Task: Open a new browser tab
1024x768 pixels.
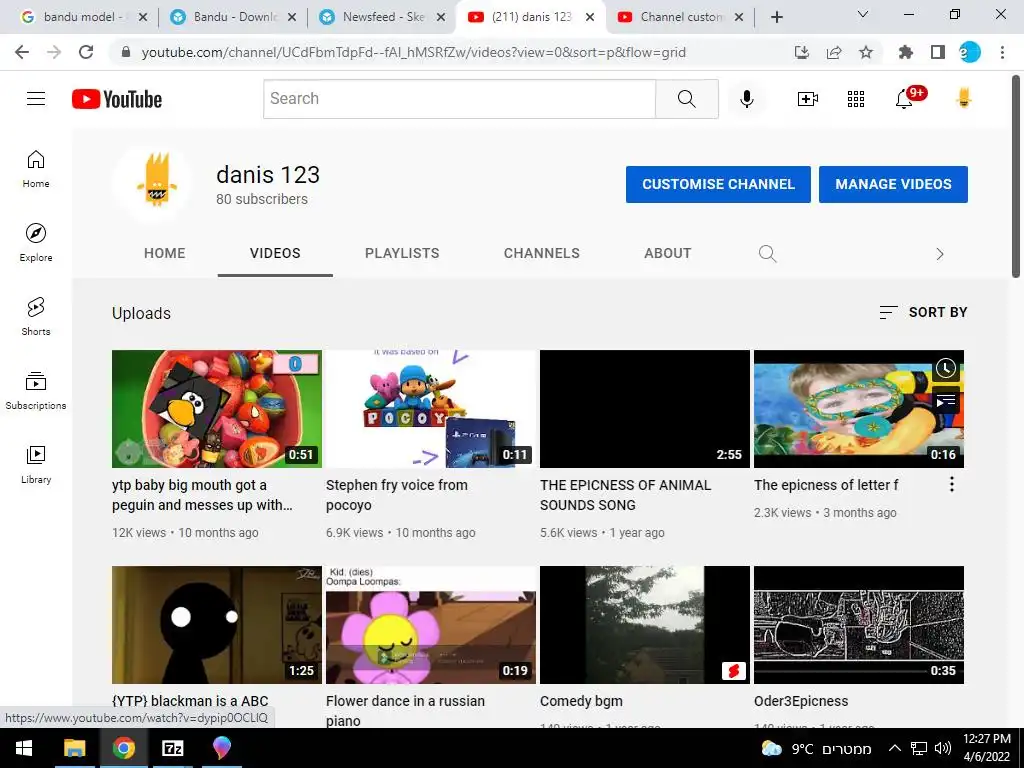Action: pos(776,17)
